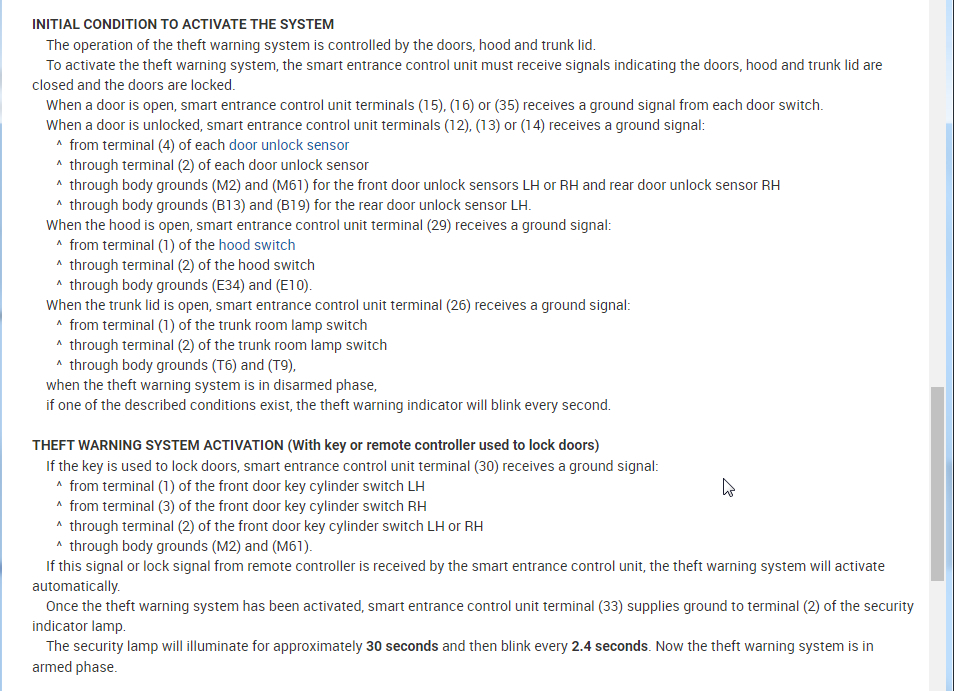Image resolution: width=954 pixels, height=691 pixels.
Task: Click the caret bullet before 'through body grounds (B13)'
Action: [60, 206]
